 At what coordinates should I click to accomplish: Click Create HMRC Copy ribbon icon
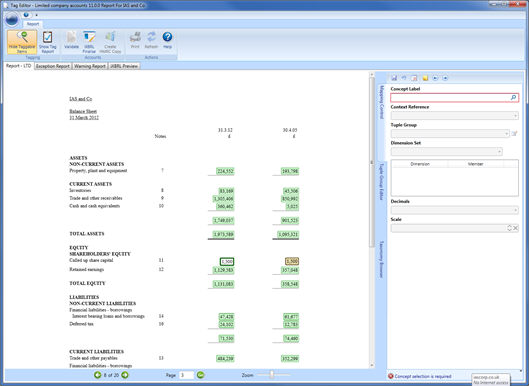110,42
